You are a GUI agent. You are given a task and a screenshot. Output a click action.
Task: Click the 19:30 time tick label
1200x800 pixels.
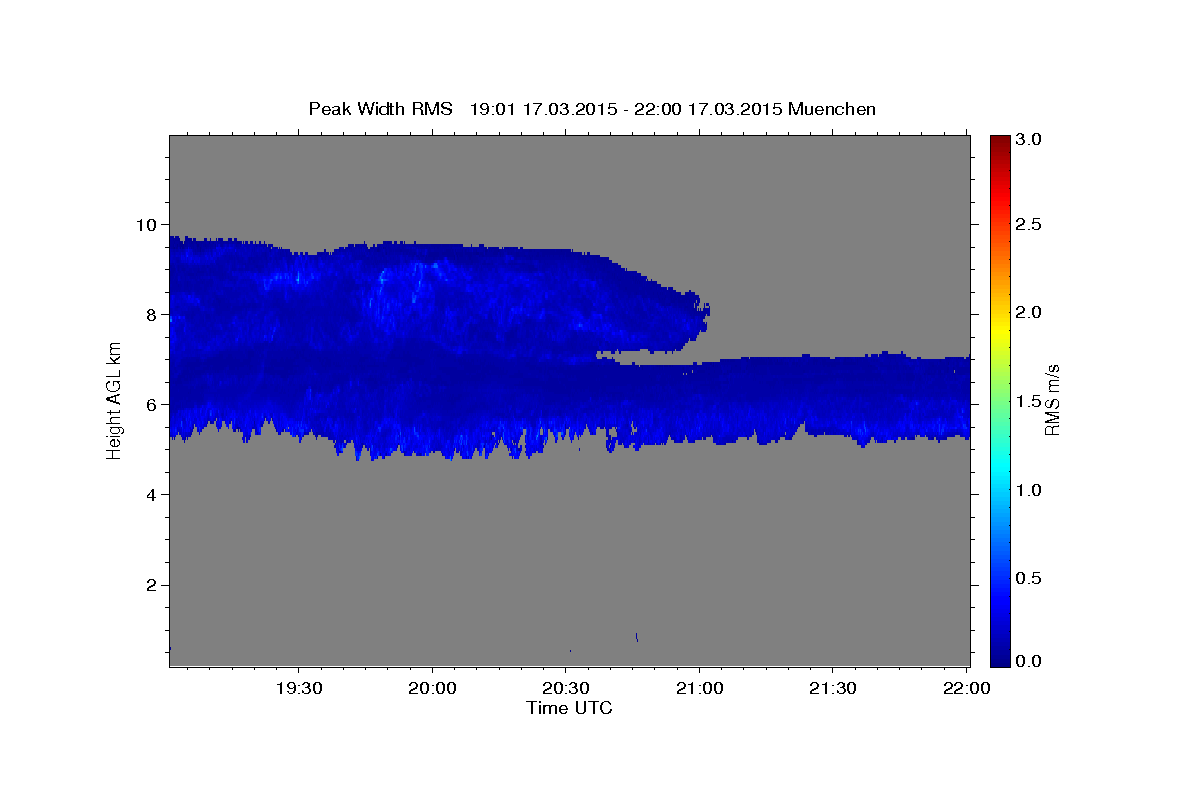pos(299,688)
